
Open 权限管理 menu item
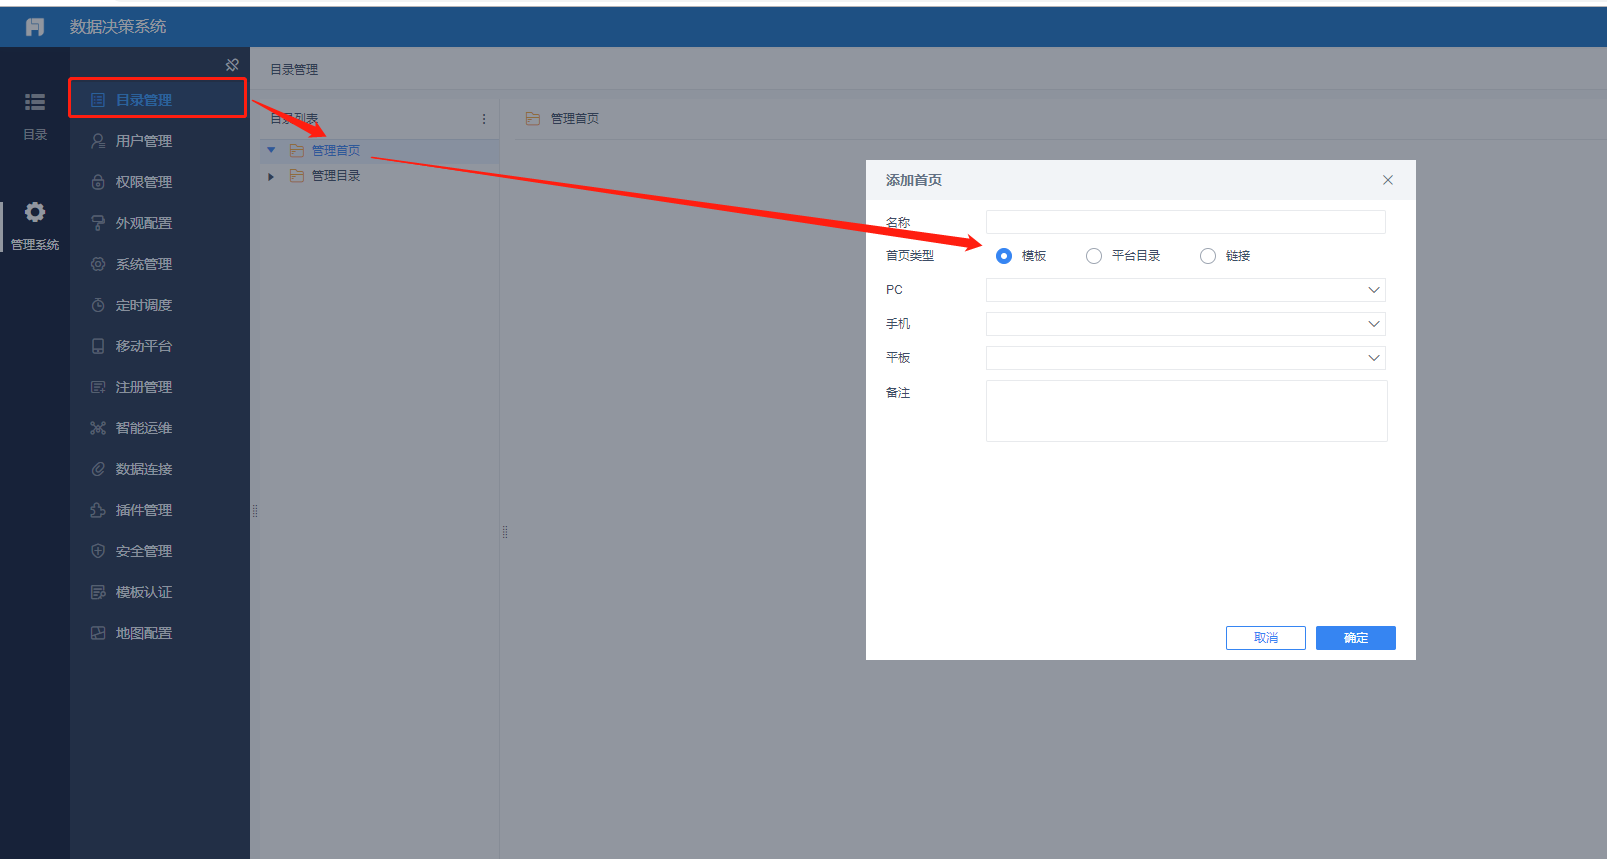158,182
